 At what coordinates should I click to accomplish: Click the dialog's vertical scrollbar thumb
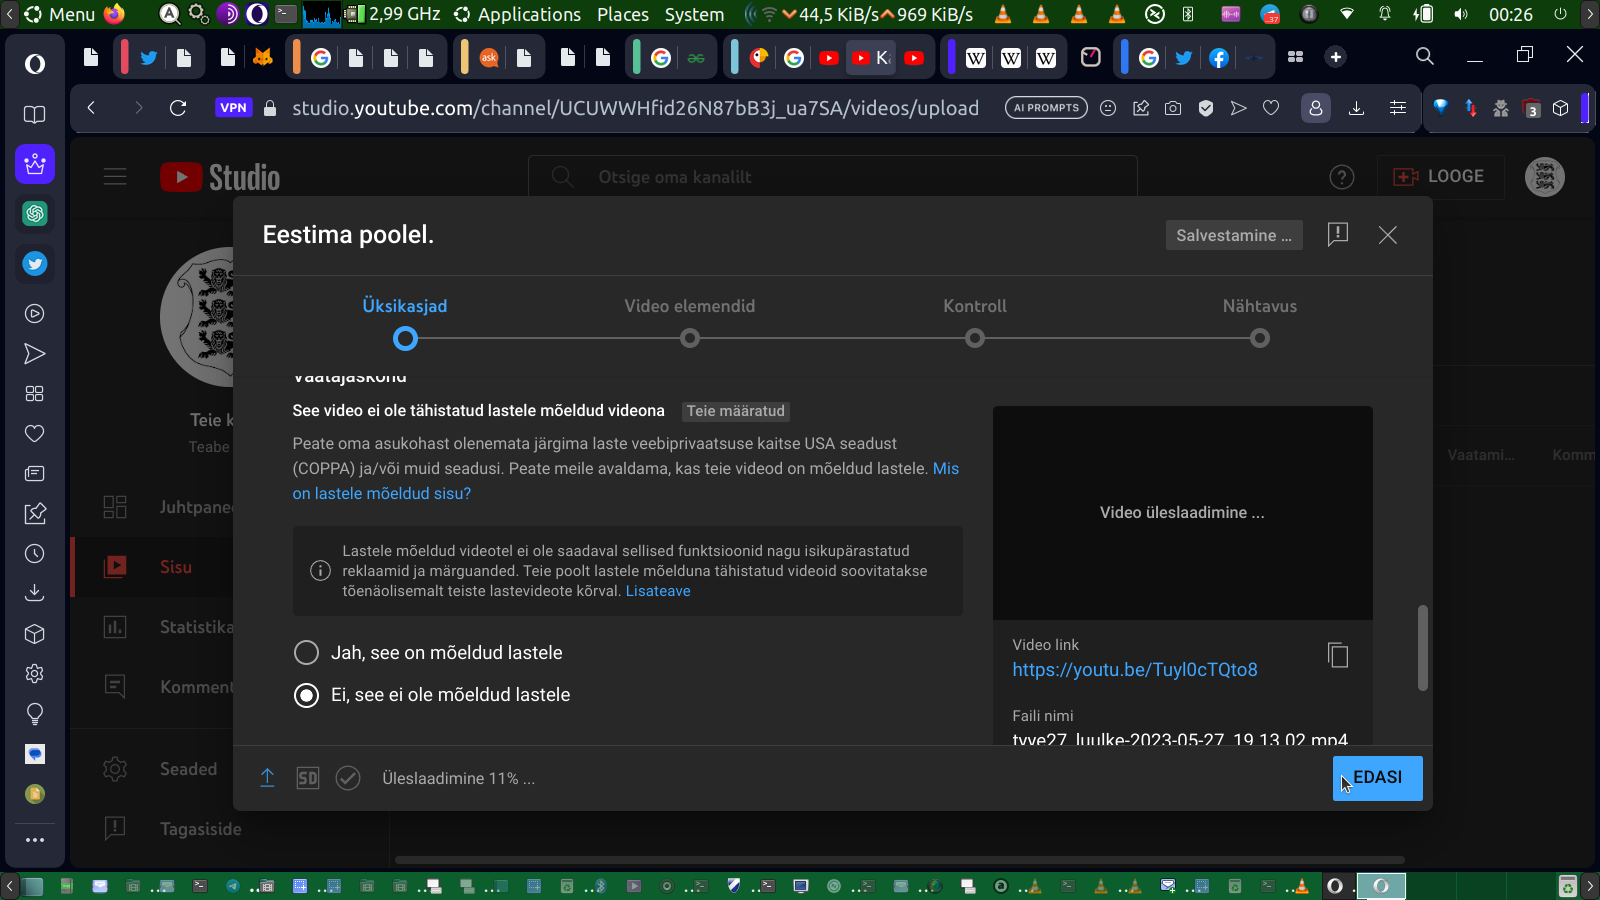coord(1422,647)
